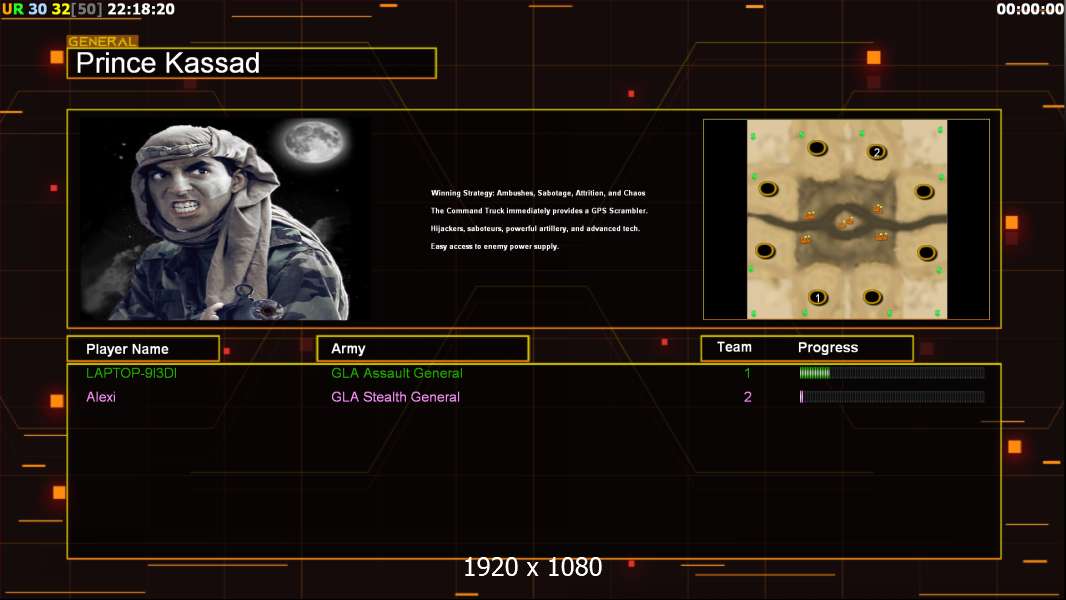
Task: Click the Progress column header
Action: [x=827, y=347]
